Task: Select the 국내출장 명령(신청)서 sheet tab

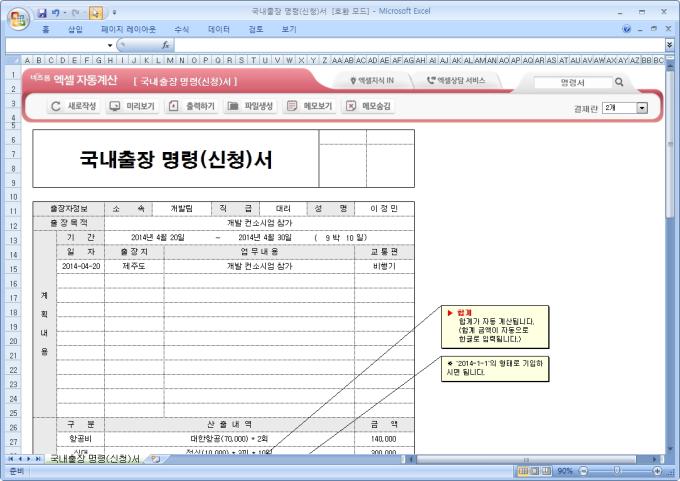Action: (95, 458)
